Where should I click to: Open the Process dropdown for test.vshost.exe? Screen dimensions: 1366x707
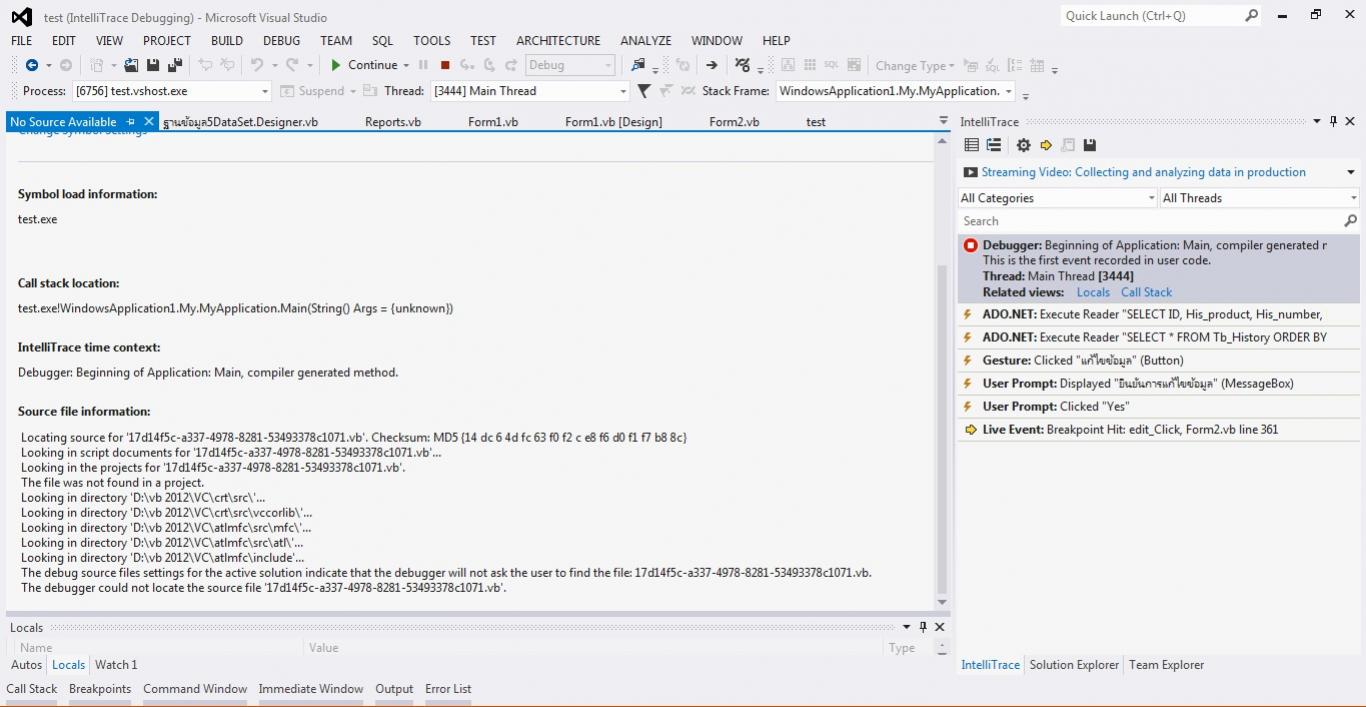click(x=265, y=91)
